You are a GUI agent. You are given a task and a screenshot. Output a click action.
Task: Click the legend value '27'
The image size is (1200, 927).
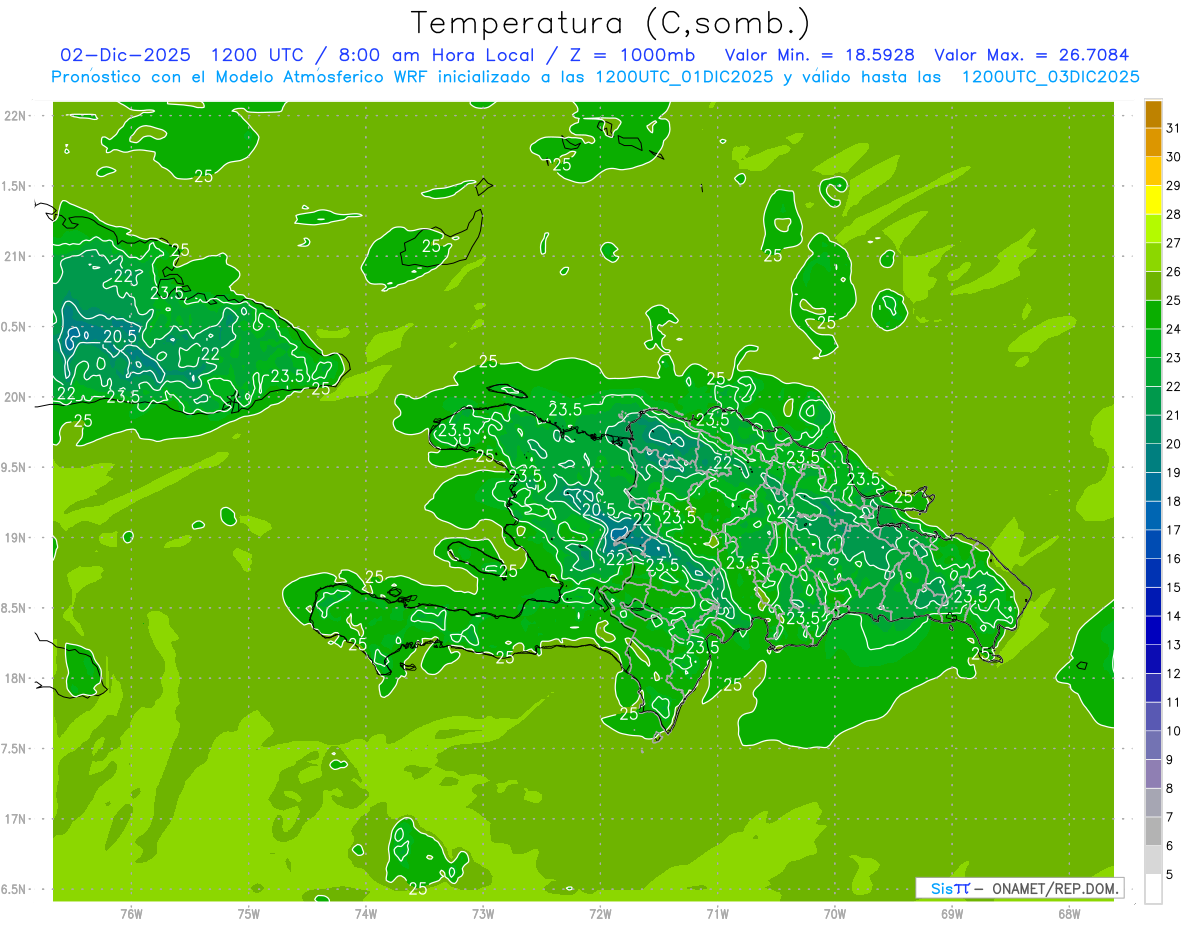[1173, 243]
